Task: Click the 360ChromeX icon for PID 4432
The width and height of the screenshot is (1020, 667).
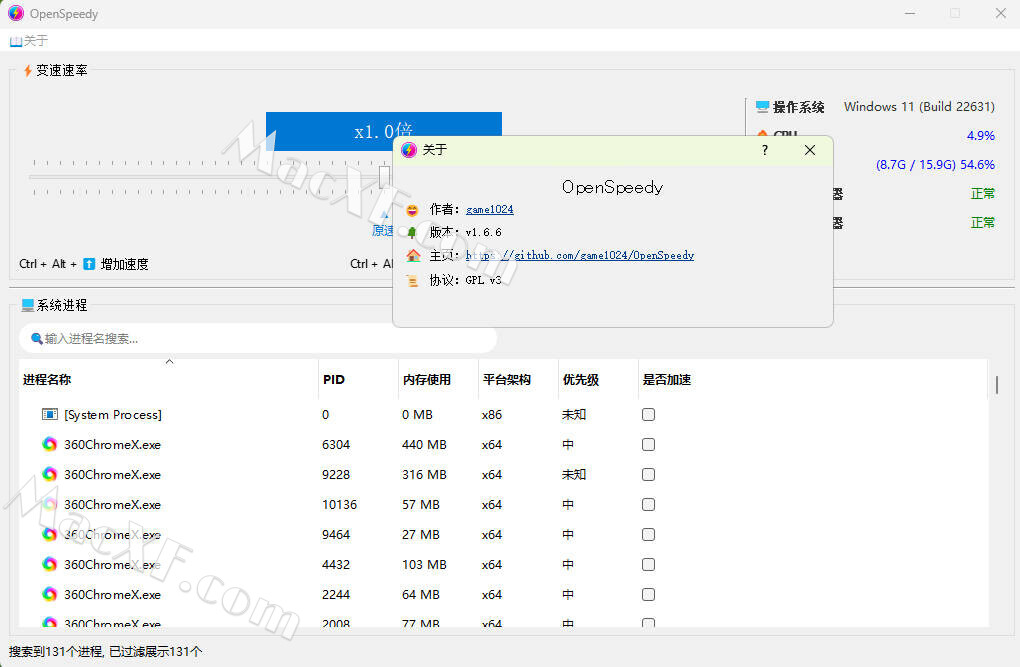Action: pyautogui.click(x=49, y=564)
